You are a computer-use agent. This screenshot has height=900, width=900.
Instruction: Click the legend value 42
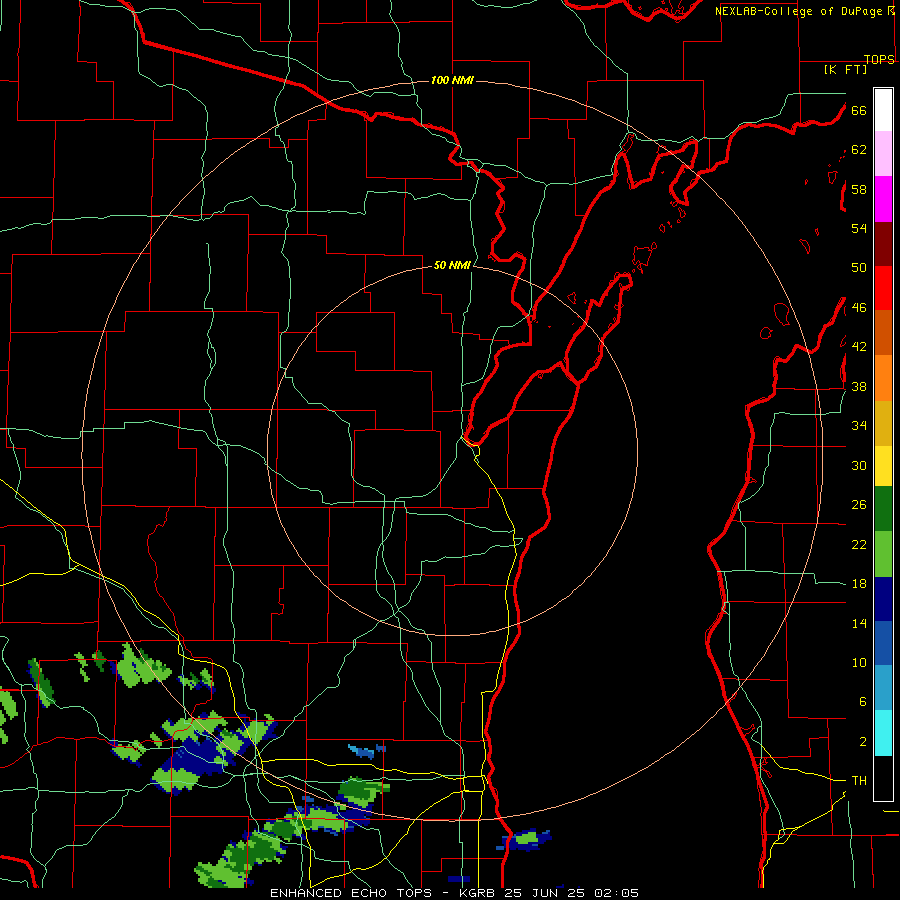coord(859,347)
